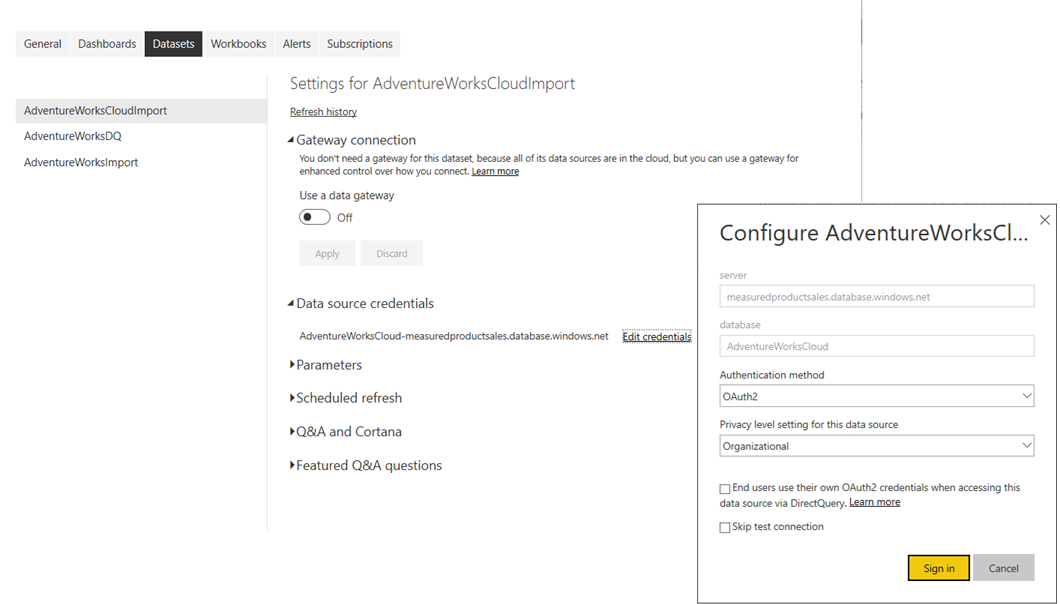
Task: Click the Sign in button
Action: 938,567
